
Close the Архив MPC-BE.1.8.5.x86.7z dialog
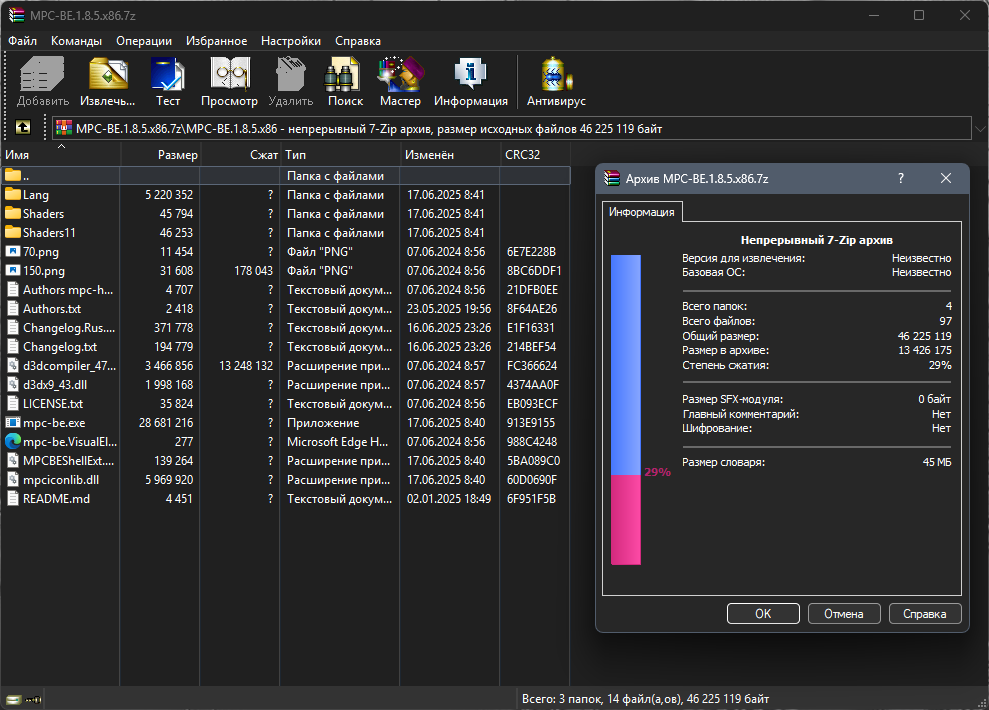(x=945, y=178)
